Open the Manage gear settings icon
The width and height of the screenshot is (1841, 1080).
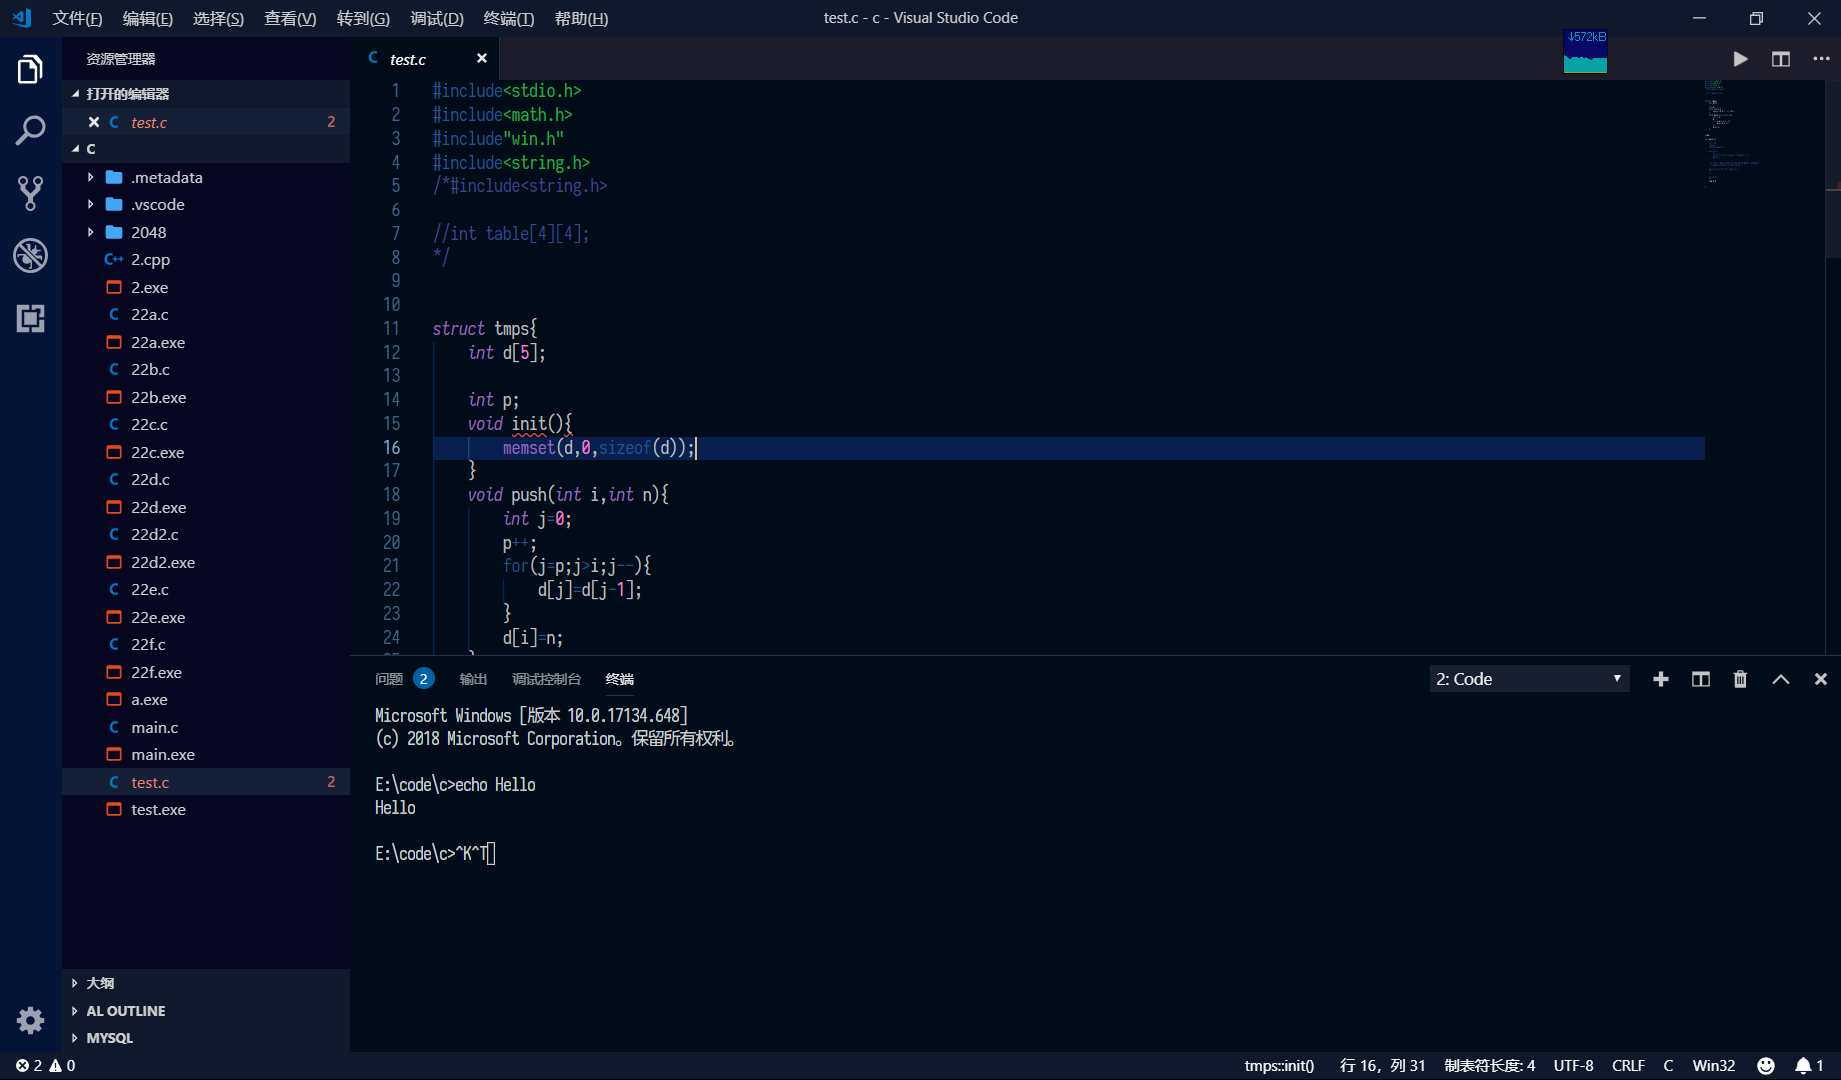pyautogui.click(x=30, y=1020)
